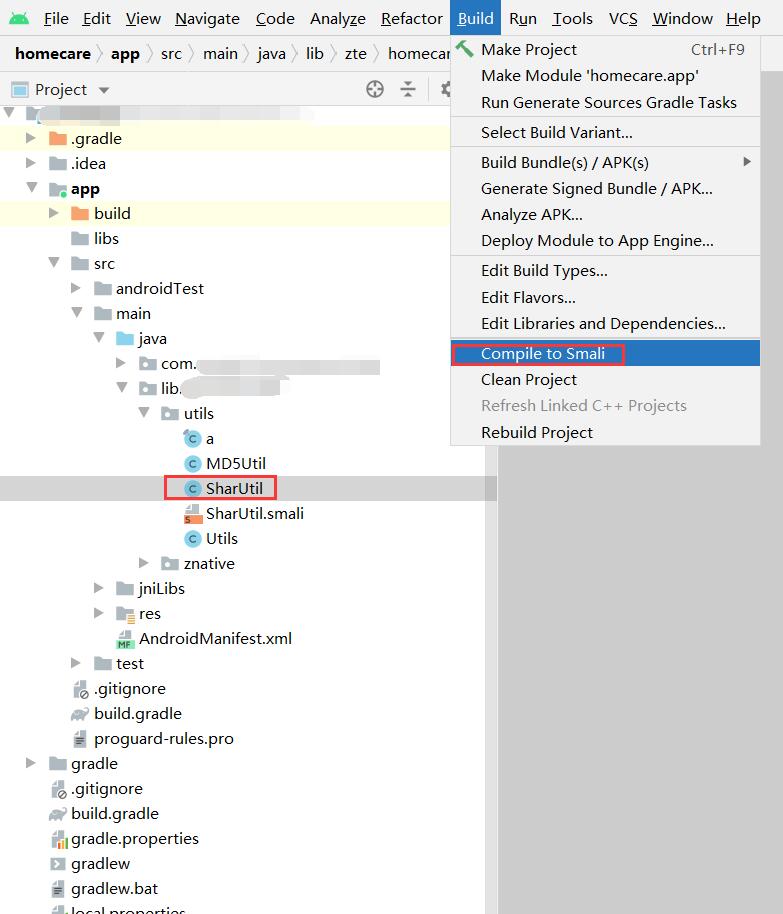Open the SharUtil.smali file

point(254,513)
